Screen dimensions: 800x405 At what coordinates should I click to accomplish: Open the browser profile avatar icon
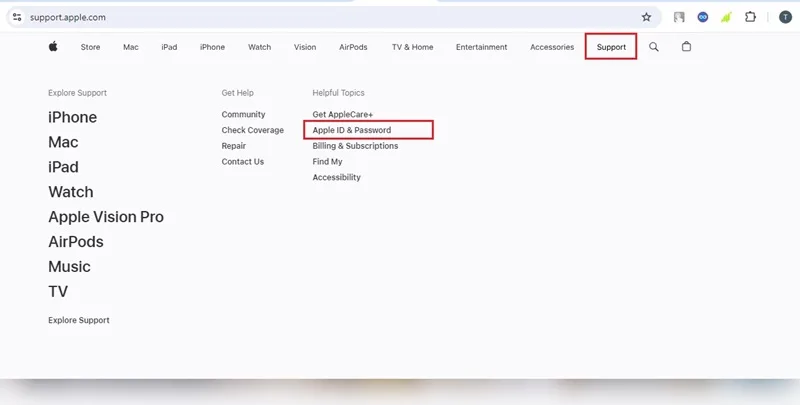[x=785, y=17]
